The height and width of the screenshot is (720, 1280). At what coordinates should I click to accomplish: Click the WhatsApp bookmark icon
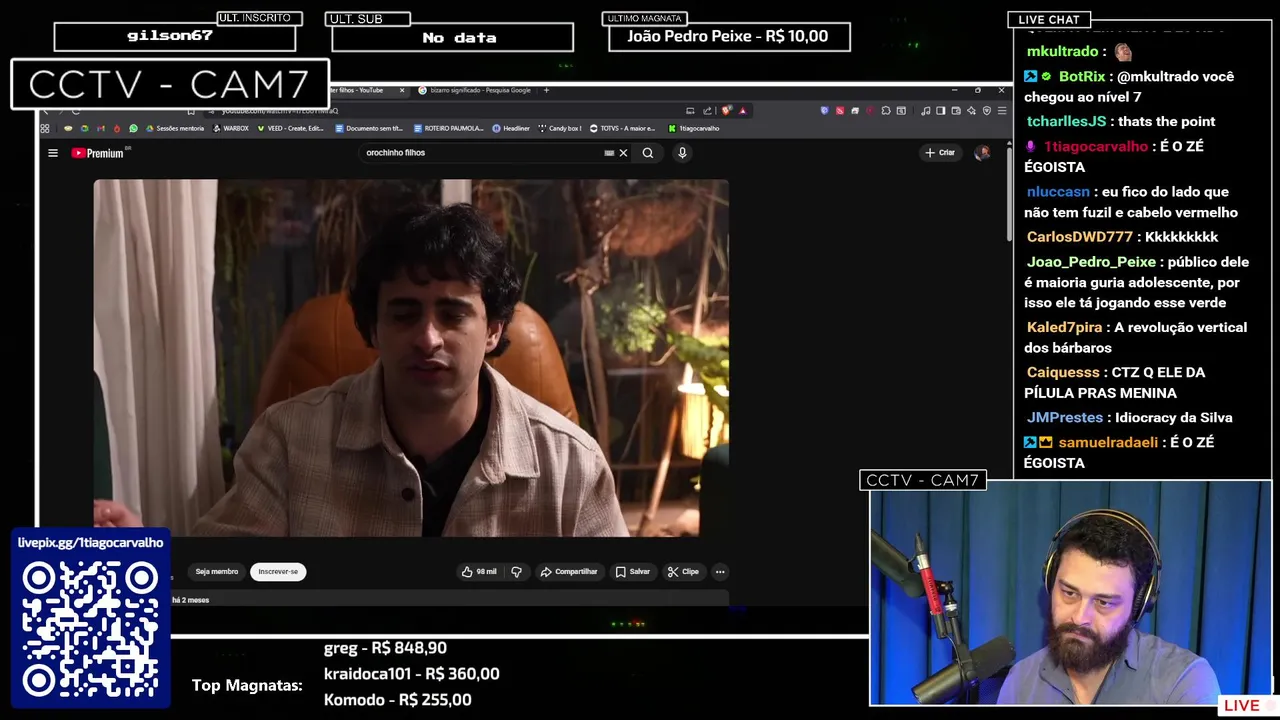133,128
